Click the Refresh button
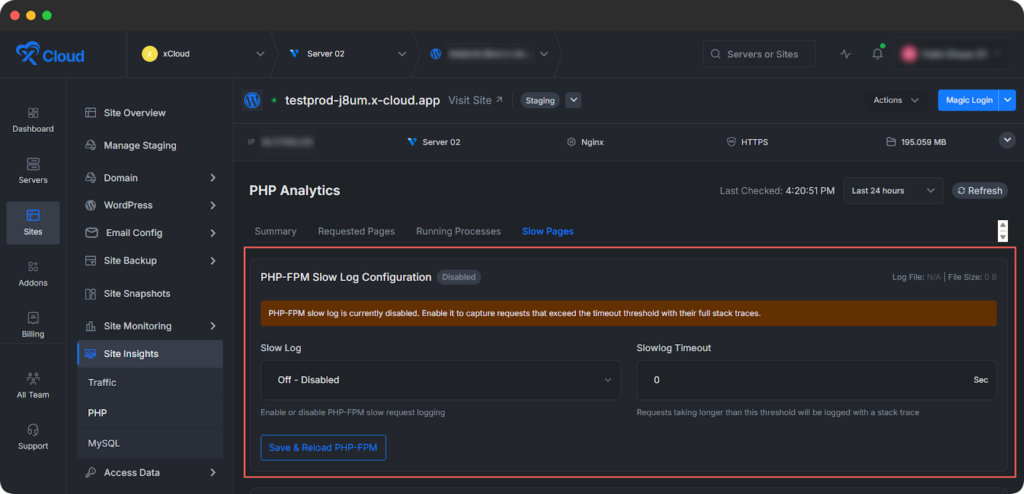Viewport: 1024px width, 494px height. pyautogui.click(x=979, y=190)
